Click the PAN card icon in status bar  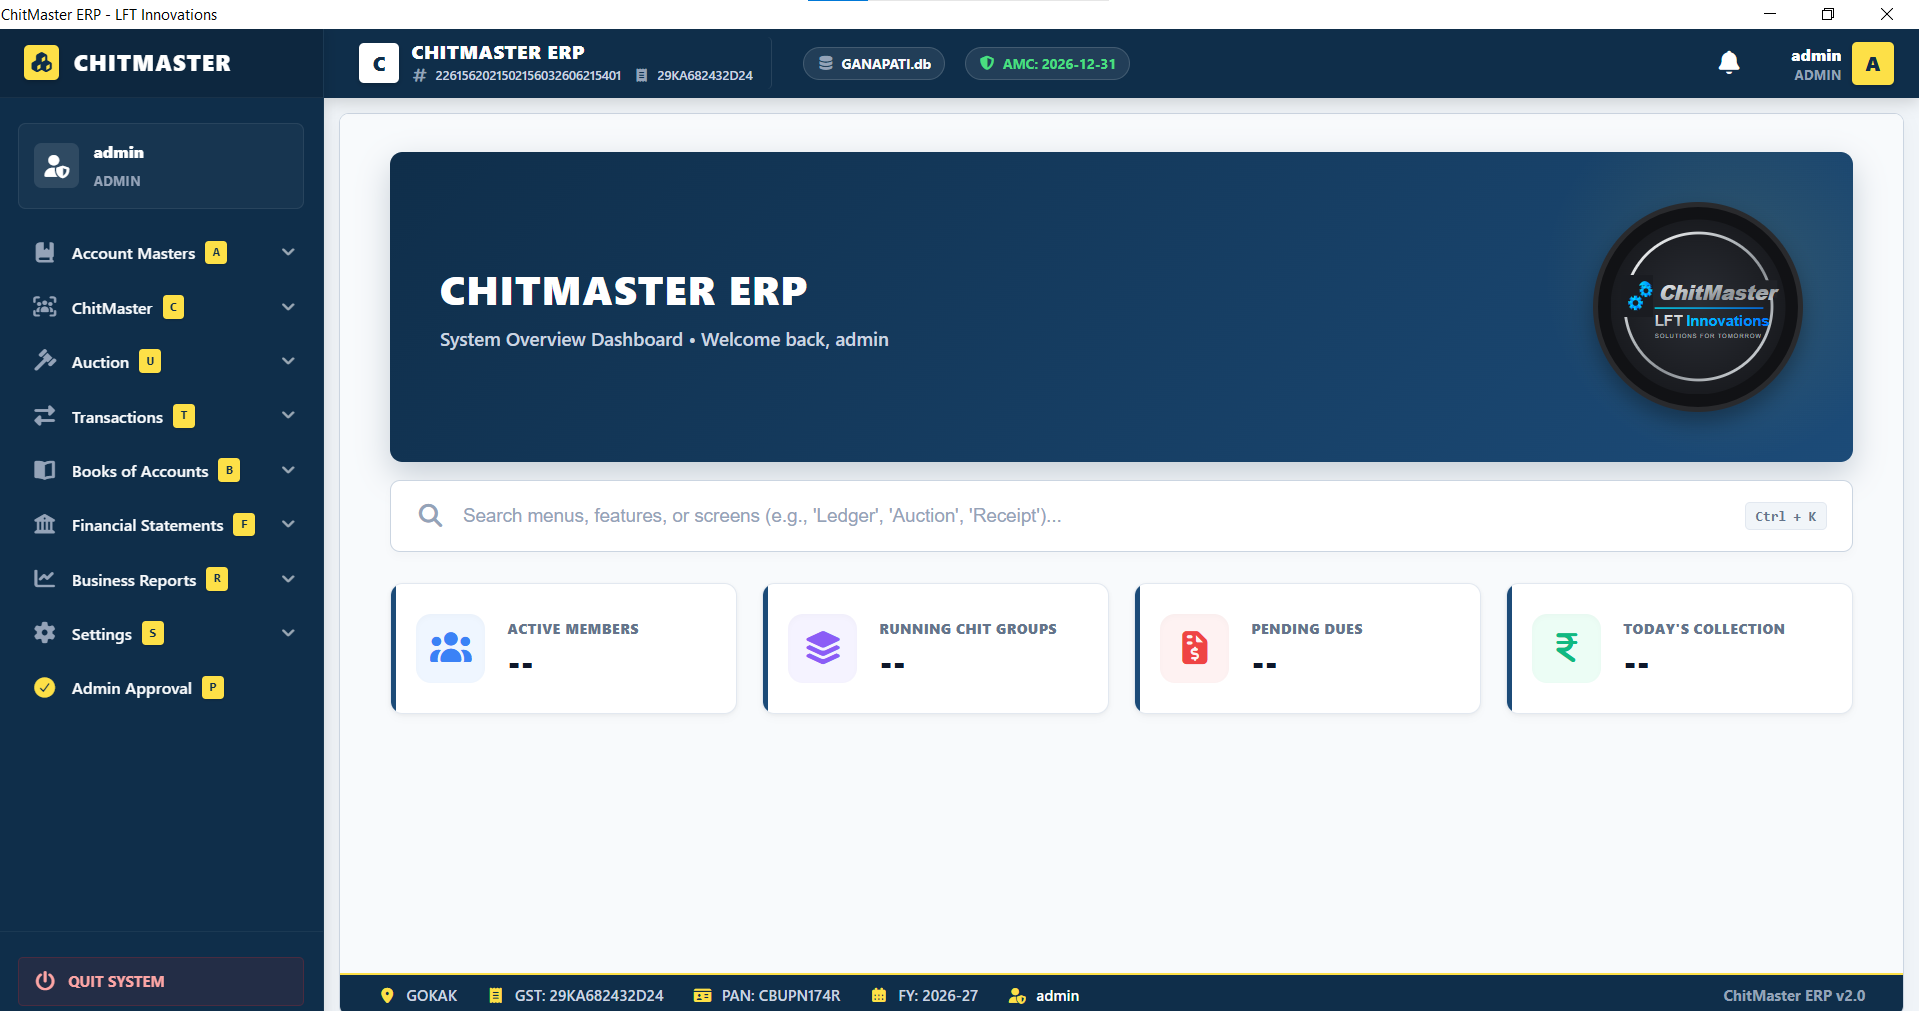coord(703,996)
